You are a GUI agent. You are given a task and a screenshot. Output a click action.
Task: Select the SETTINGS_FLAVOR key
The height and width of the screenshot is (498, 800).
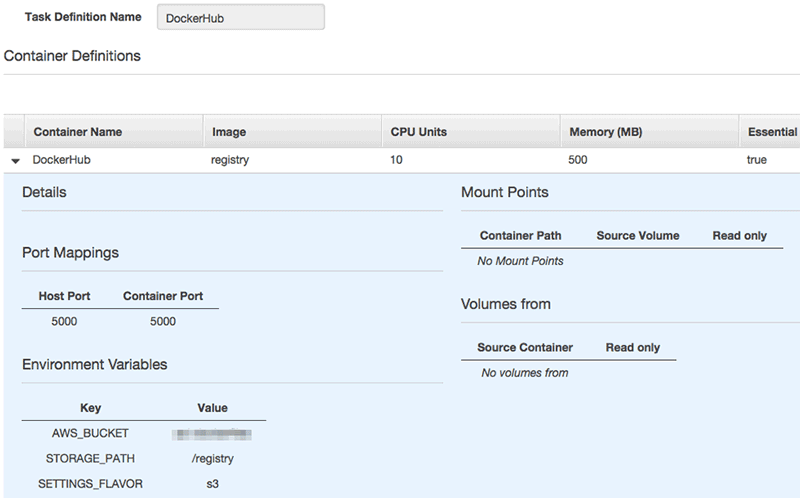click(x=90, y=484)
